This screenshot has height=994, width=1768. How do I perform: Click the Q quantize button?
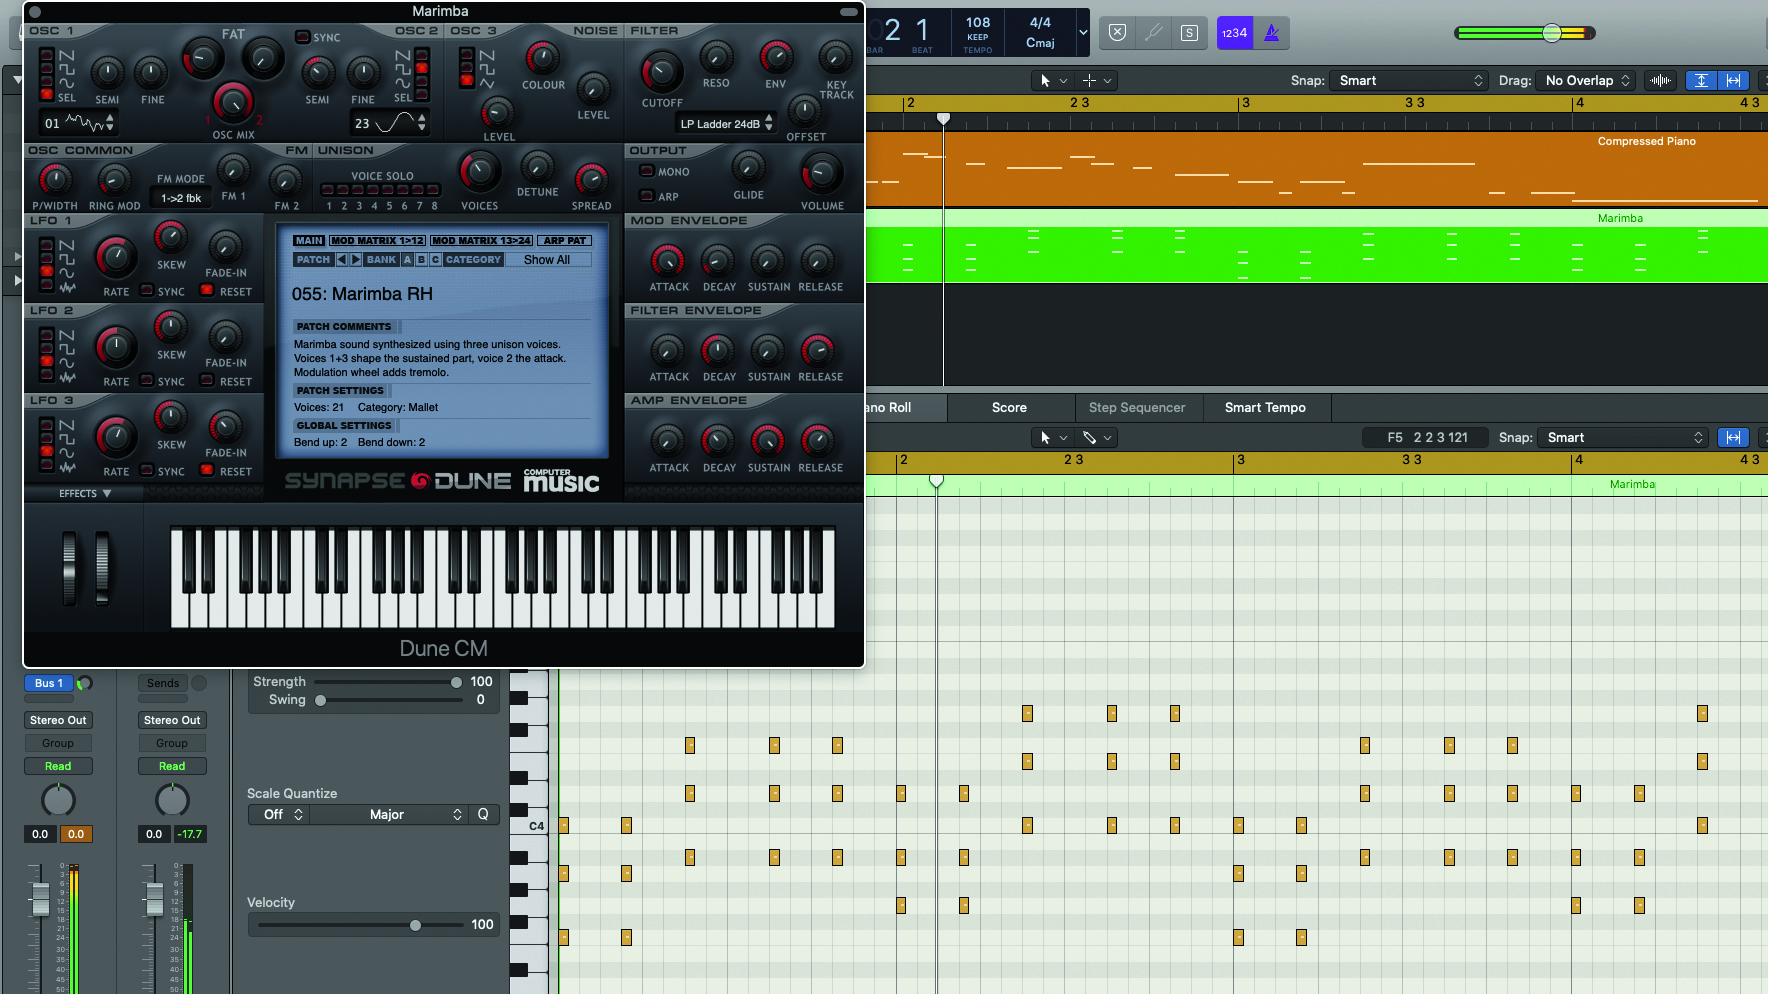point(483,815)
